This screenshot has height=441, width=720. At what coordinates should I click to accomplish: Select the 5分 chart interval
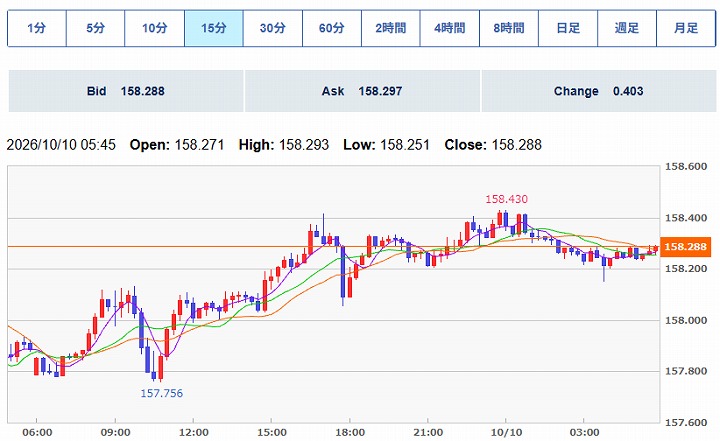96,28
